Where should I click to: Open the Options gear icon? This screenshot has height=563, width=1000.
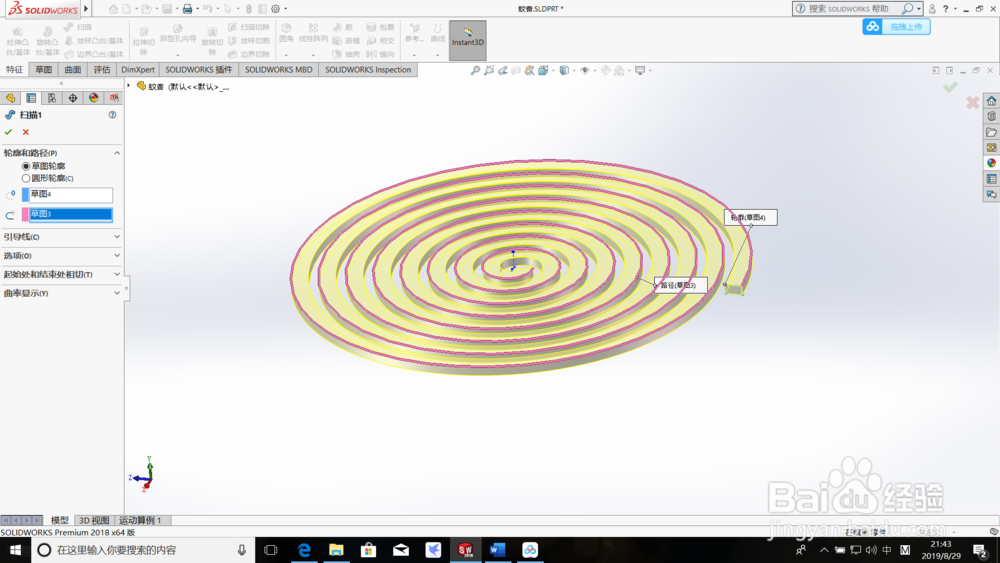pyautogui.click(x=276, y=9)
